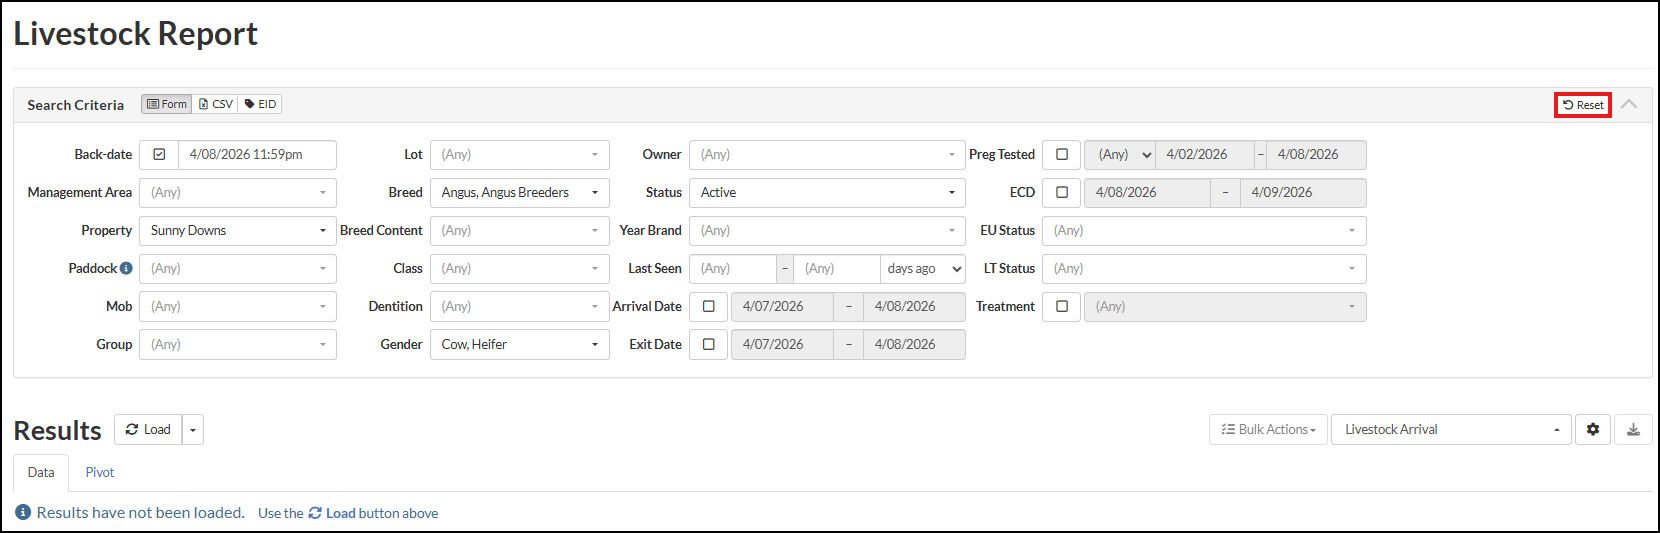Viewport: 1660px width, 533px height.
Task: Enable the ECD date filter checkbox
Action: (1062, 193)
